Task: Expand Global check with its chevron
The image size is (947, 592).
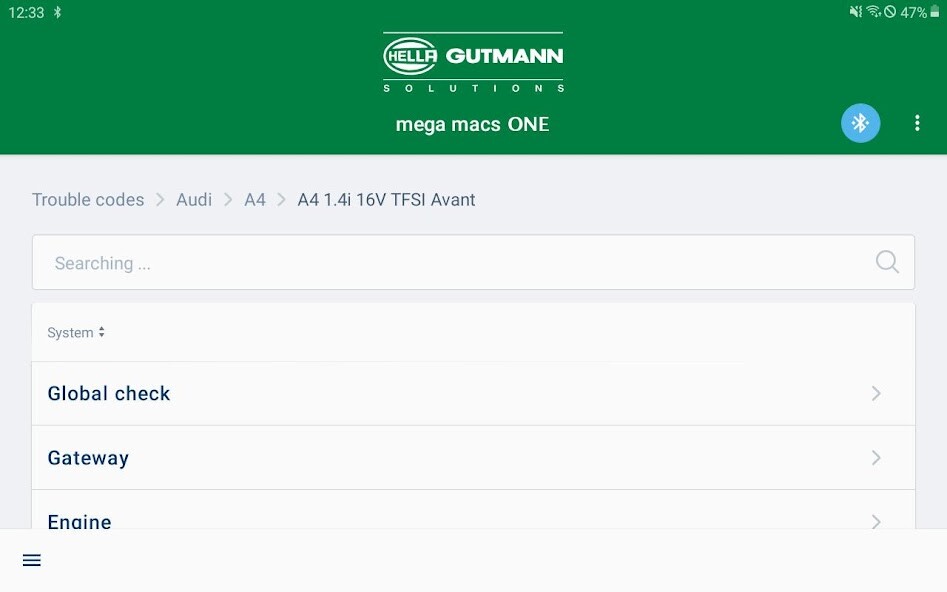Action: pyautogui.click(x=876, y=393)
